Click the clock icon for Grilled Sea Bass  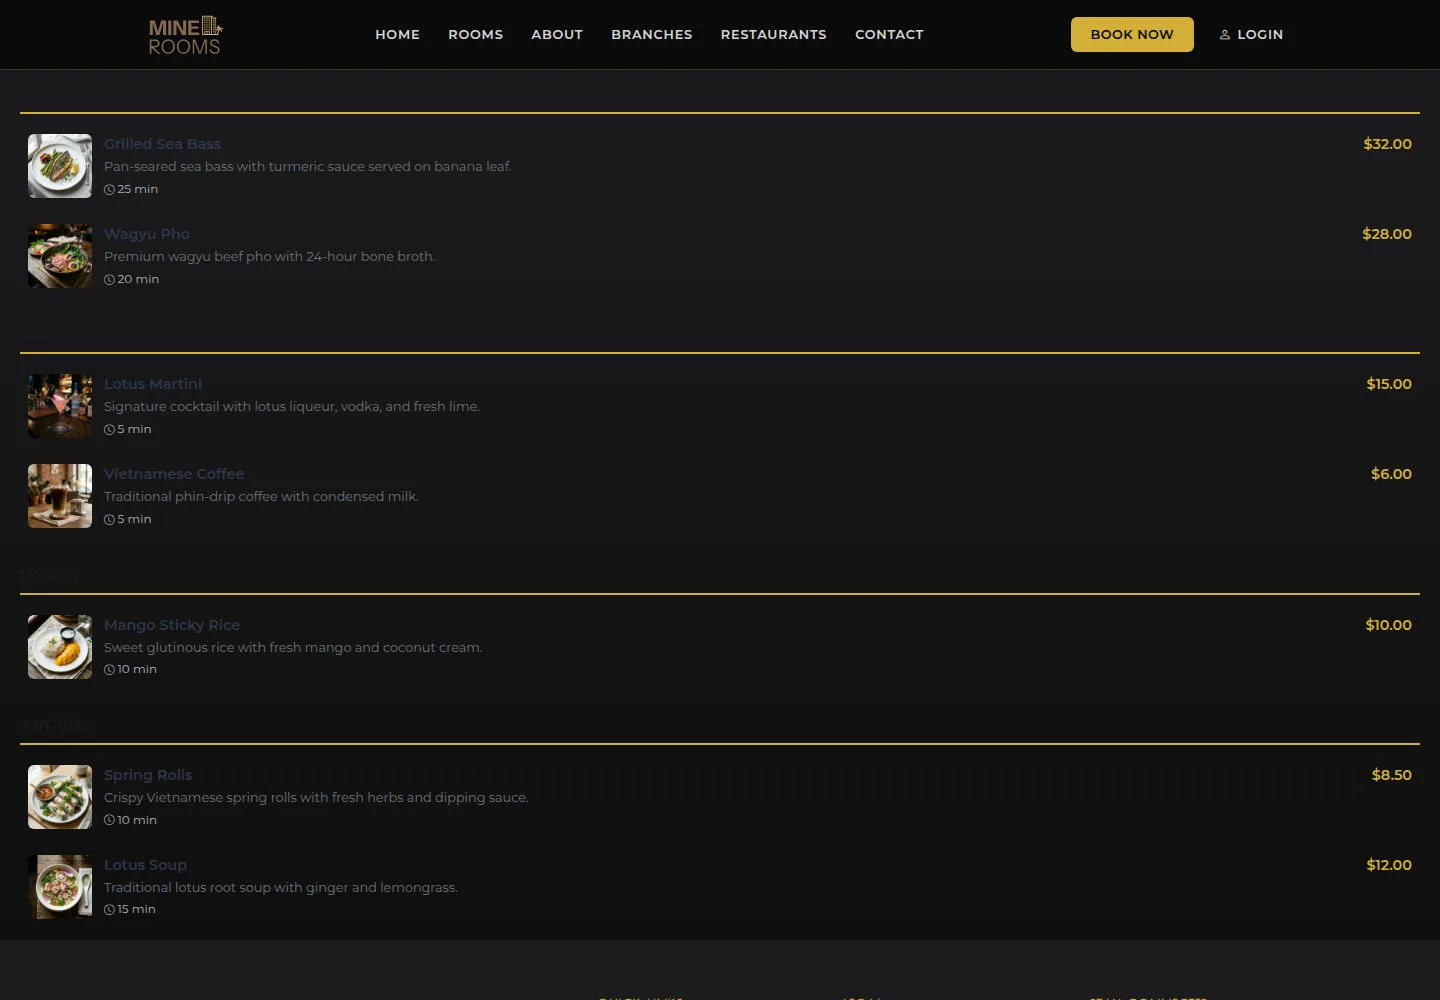point(110,190)
